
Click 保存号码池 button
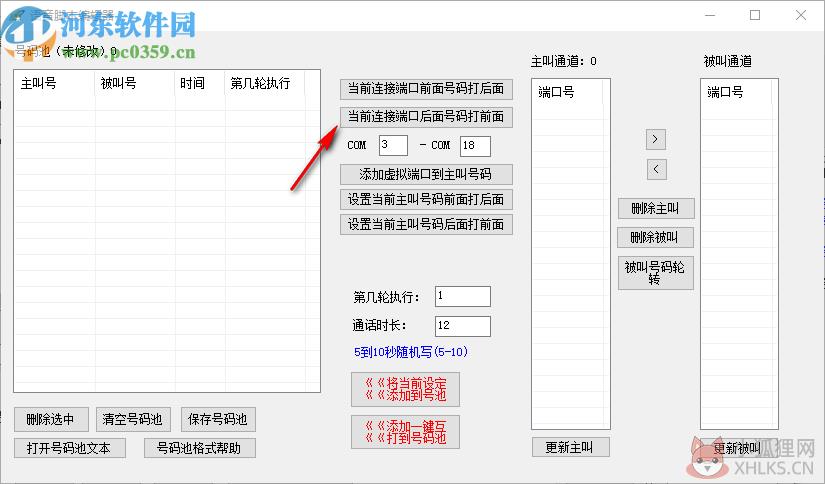[x=218, y=419]
